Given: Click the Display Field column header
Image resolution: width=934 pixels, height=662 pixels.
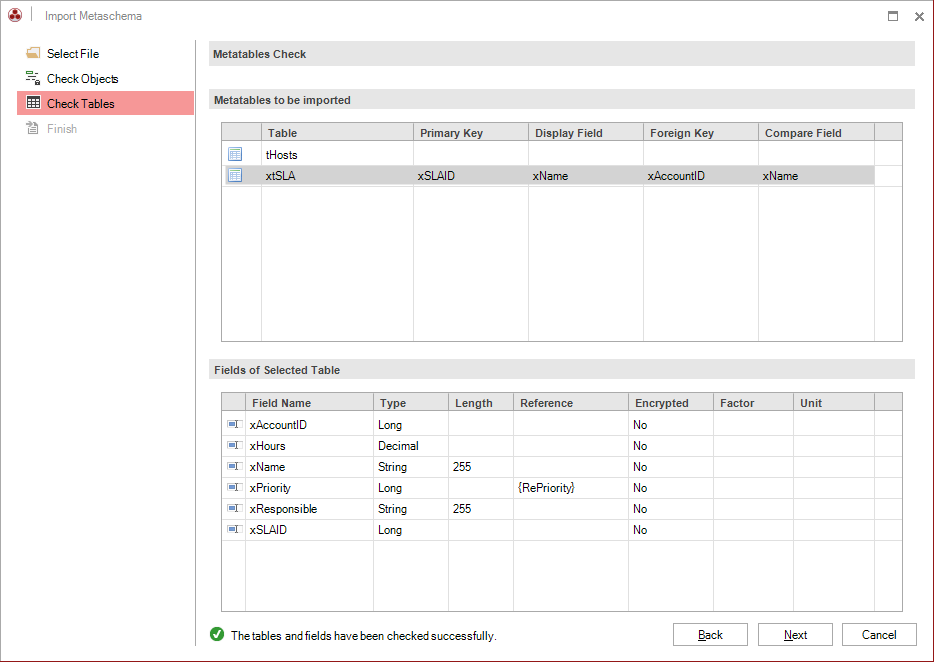Looking at the screenshot, I should (586, 132).
